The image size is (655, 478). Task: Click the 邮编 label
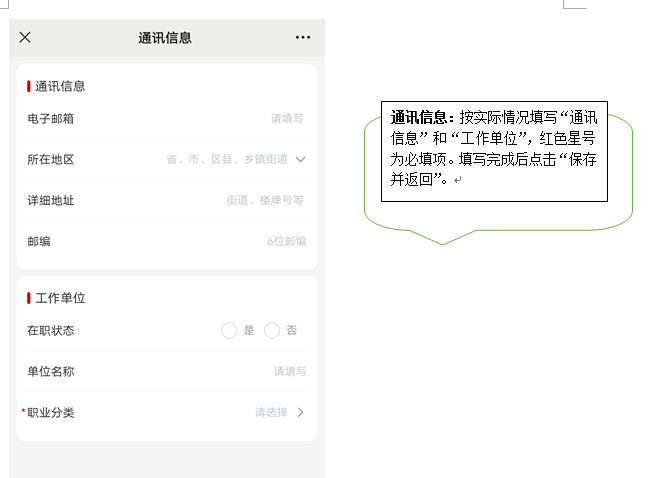(x=39, y=241)
